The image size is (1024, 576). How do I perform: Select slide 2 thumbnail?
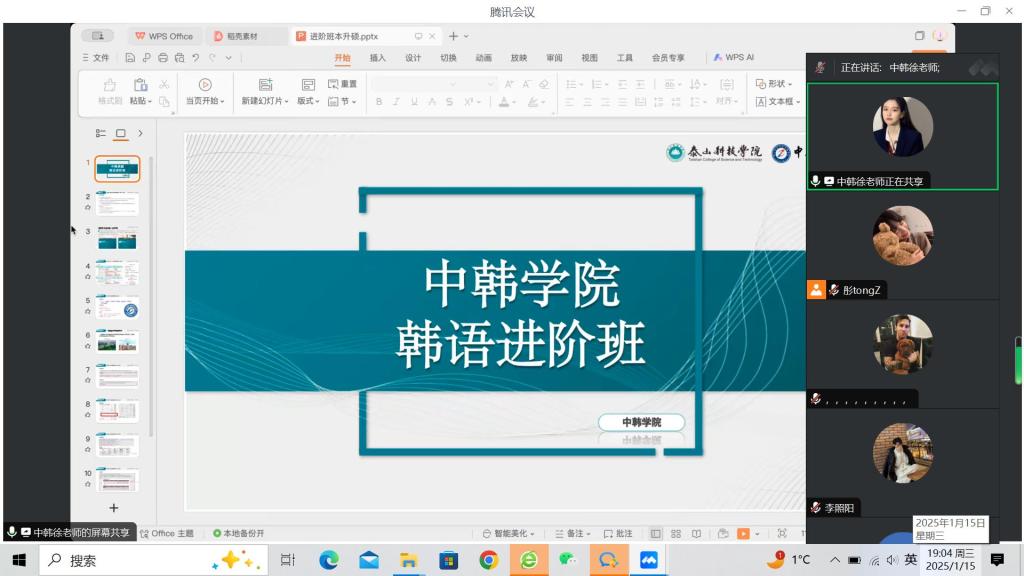pos(117,203)
